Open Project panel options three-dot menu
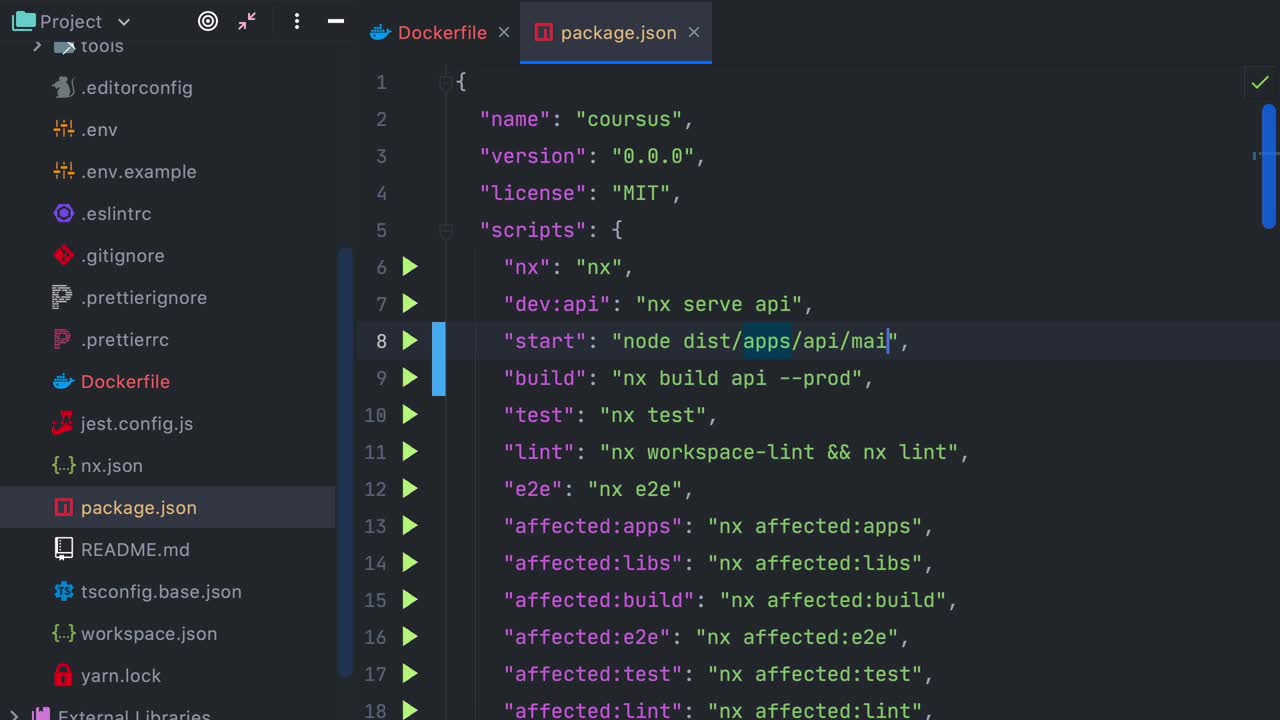This screenshot has height=720, width=1280. pyautogui.click(x=297, y=21)
